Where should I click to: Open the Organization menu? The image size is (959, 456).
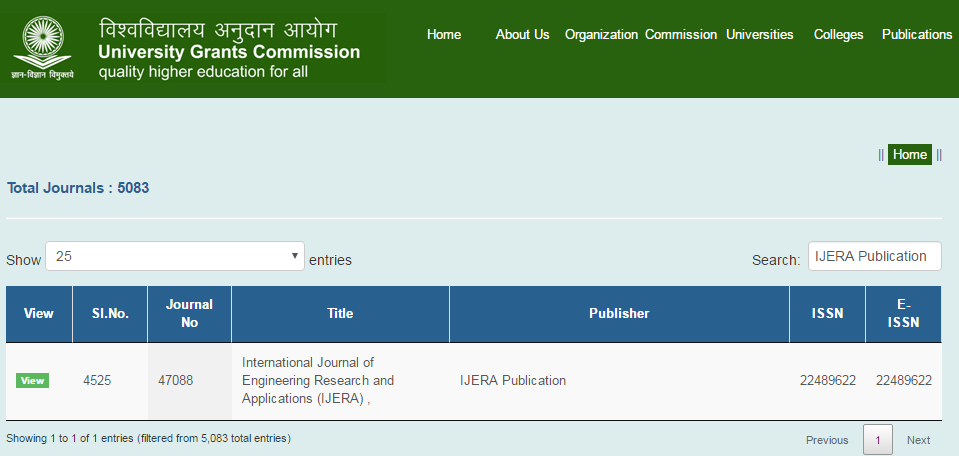pyautogui.click(x=601, y=35)
